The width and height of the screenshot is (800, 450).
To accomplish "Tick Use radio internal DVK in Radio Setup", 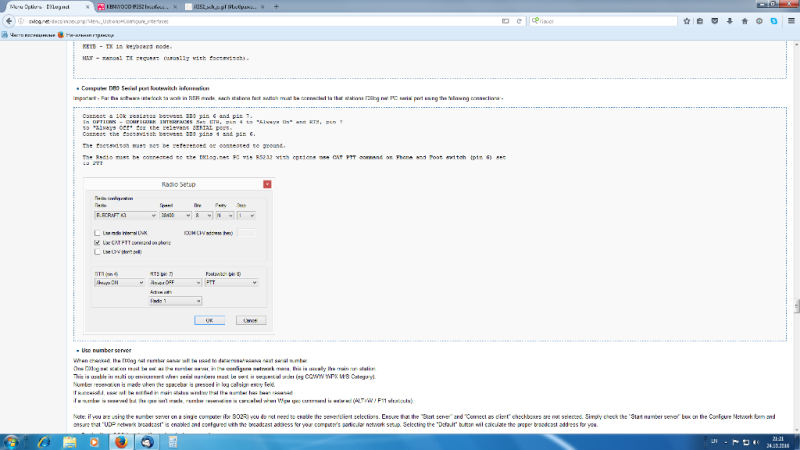I will pyautogui.click(x=97, y=233).
